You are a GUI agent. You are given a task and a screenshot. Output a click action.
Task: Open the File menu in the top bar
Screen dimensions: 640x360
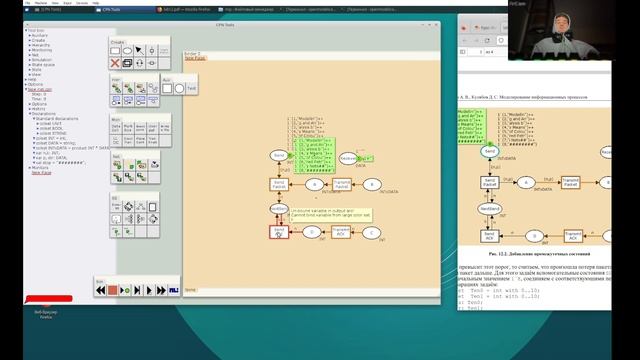[27, 3]
